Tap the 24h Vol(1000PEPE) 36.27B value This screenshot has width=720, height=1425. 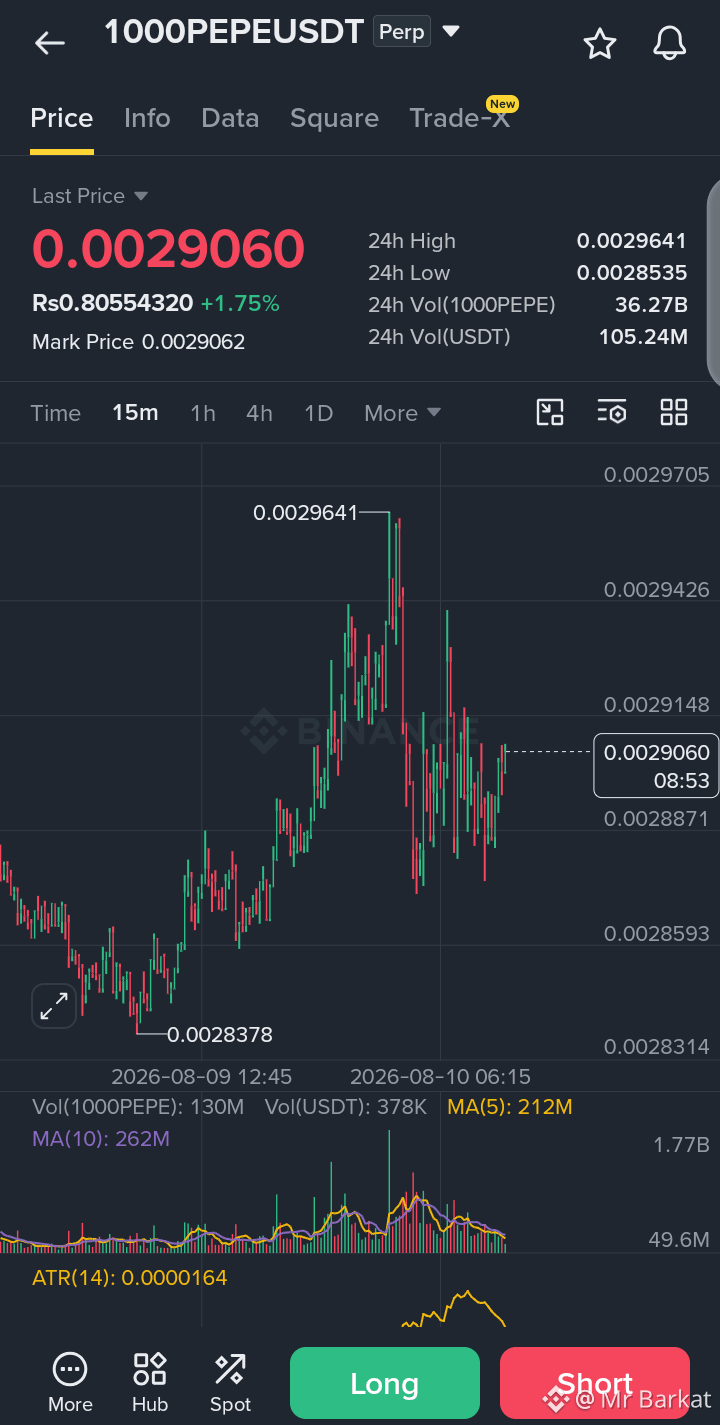coord(651,305)
